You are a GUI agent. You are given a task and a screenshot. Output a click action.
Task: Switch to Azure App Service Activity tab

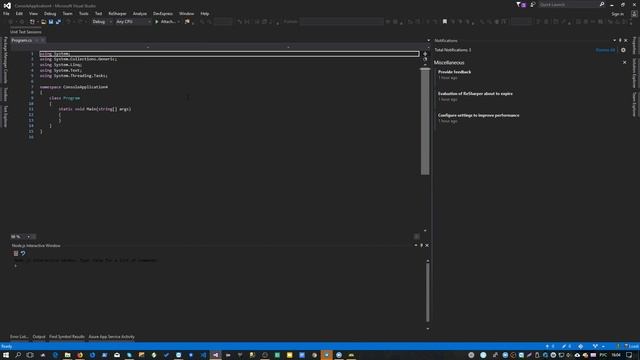coord(111,337)
